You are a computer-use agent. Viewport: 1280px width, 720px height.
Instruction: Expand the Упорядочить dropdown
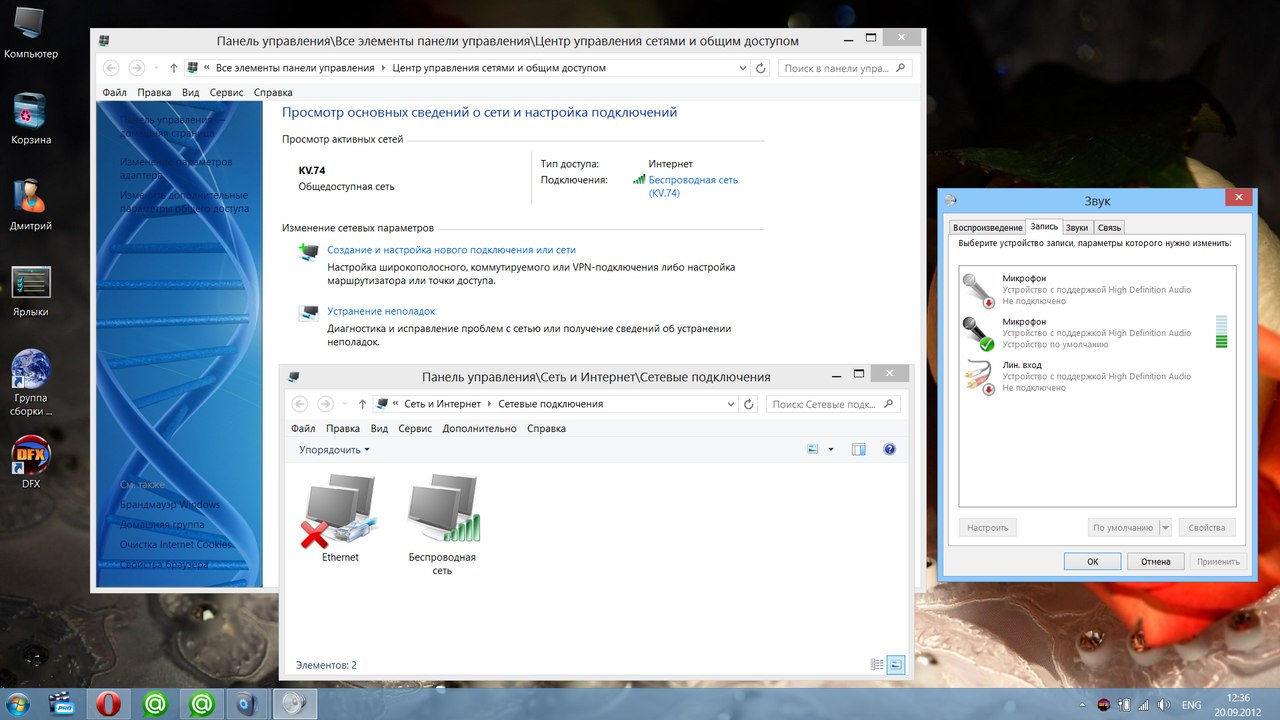pos(334,450)
